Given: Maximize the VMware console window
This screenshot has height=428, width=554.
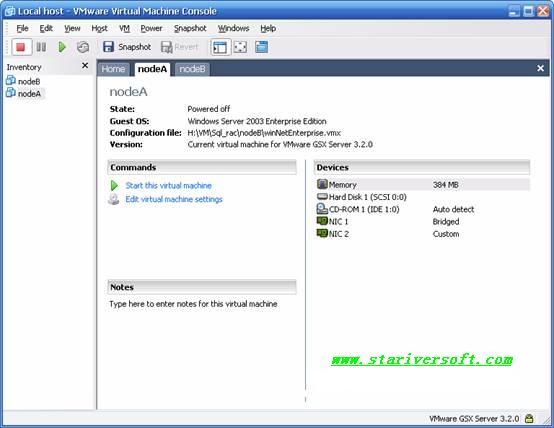Looking at the screenshot, I should [529, 11].
